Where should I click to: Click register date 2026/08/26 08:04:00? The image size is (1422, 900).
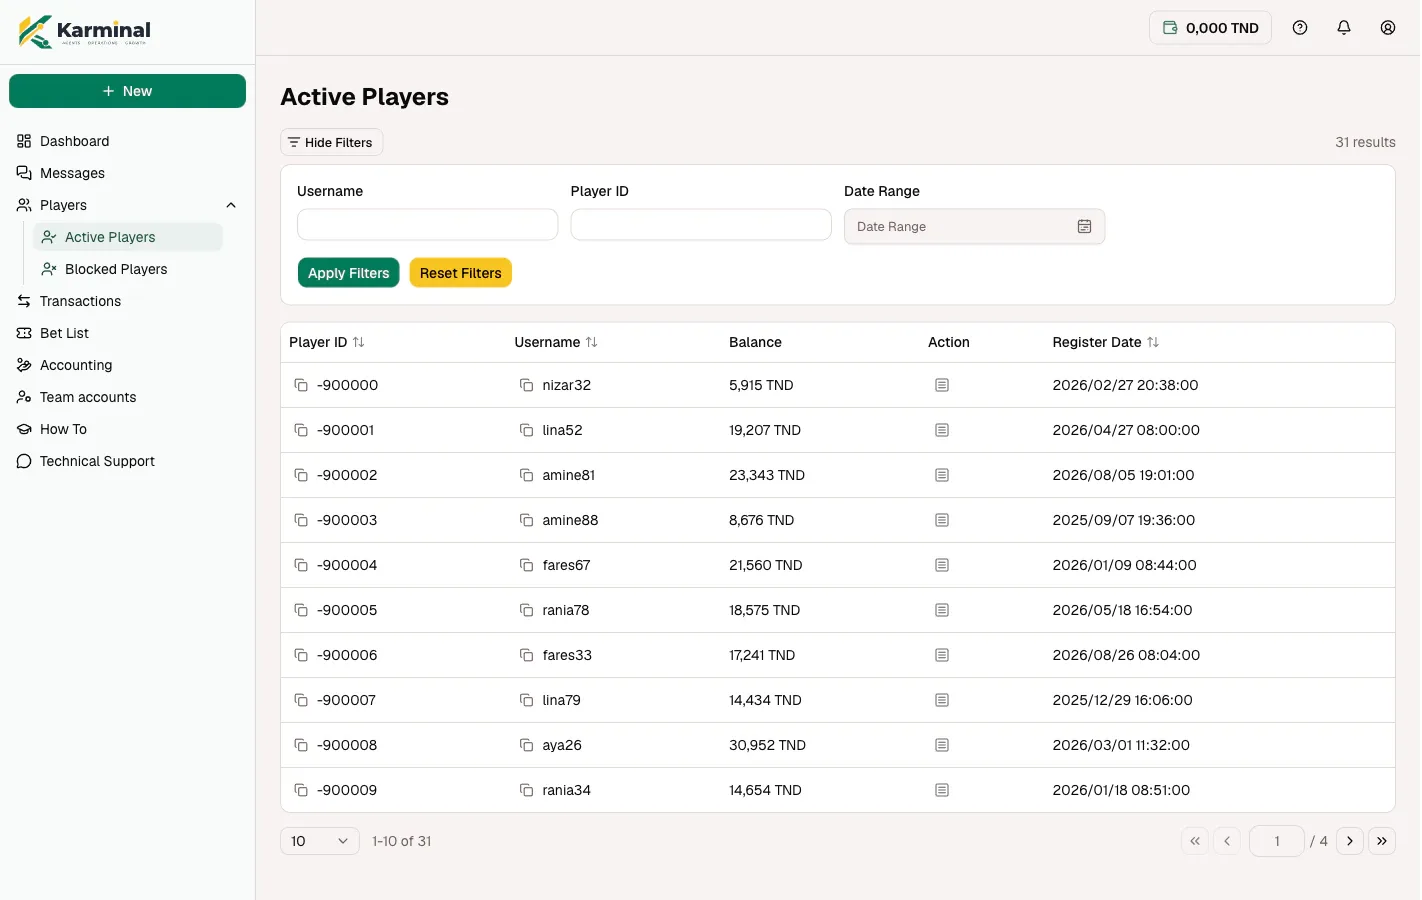pos(1126,655)
